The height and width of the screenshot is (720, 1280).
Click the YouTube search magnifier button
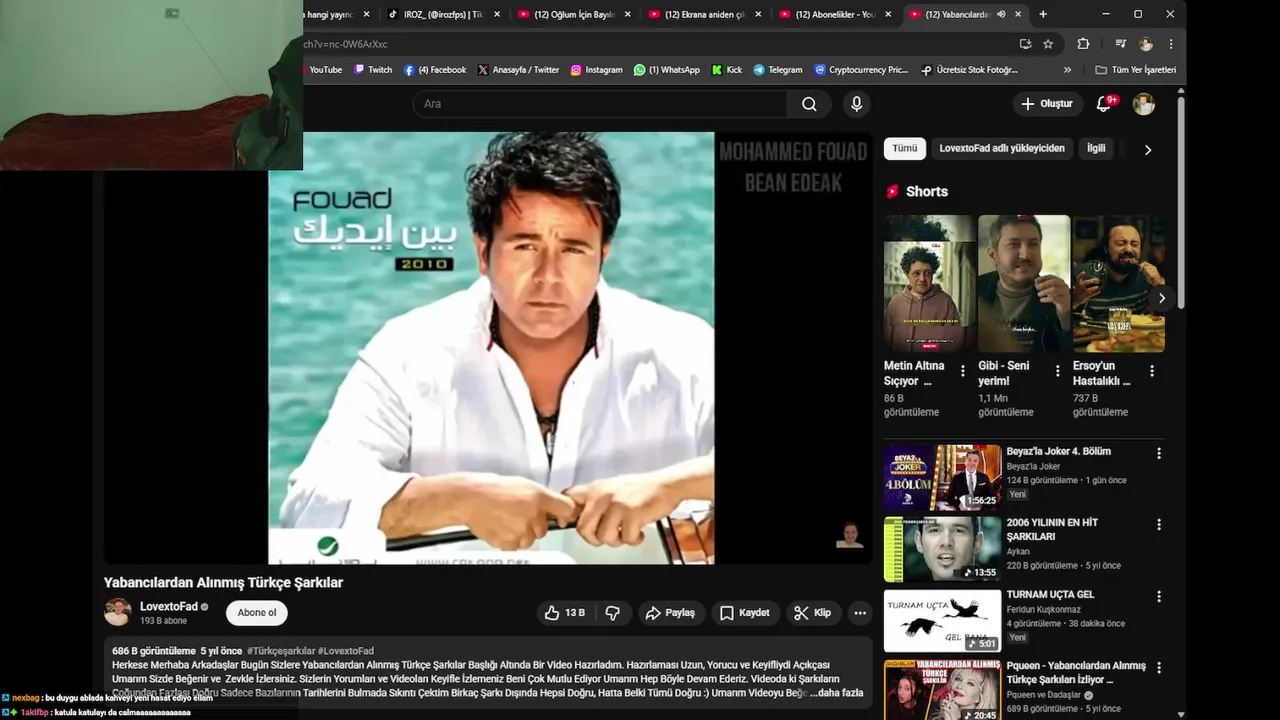coord(809,104)
